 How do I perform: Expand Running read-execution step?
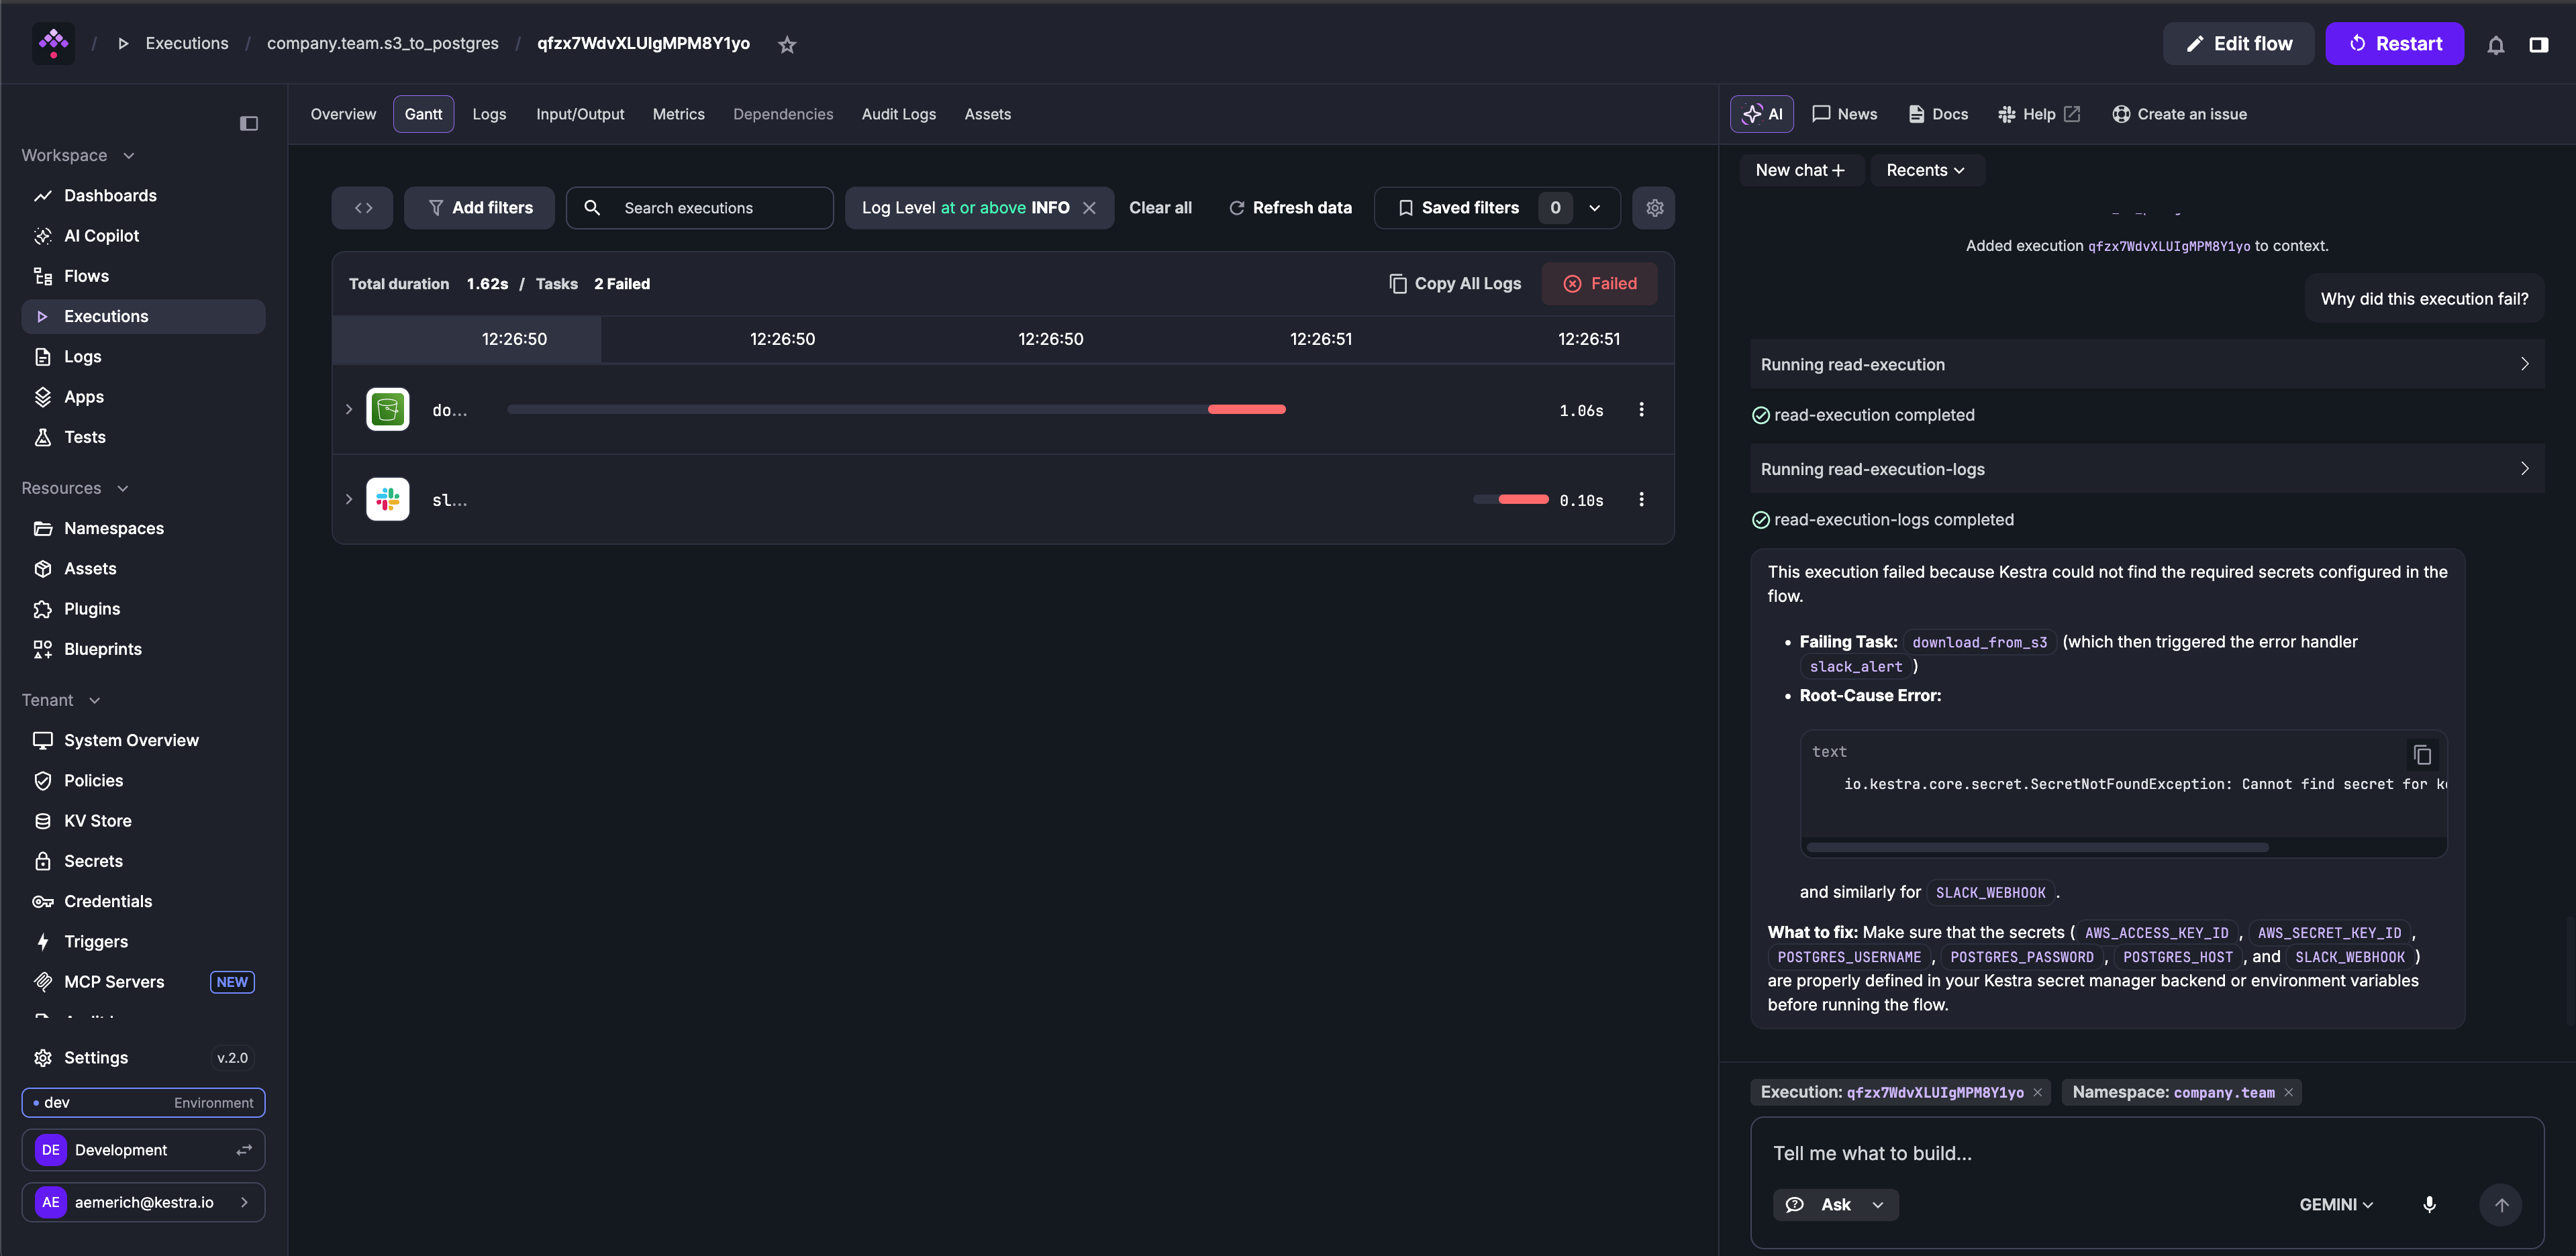point(2146,364)
